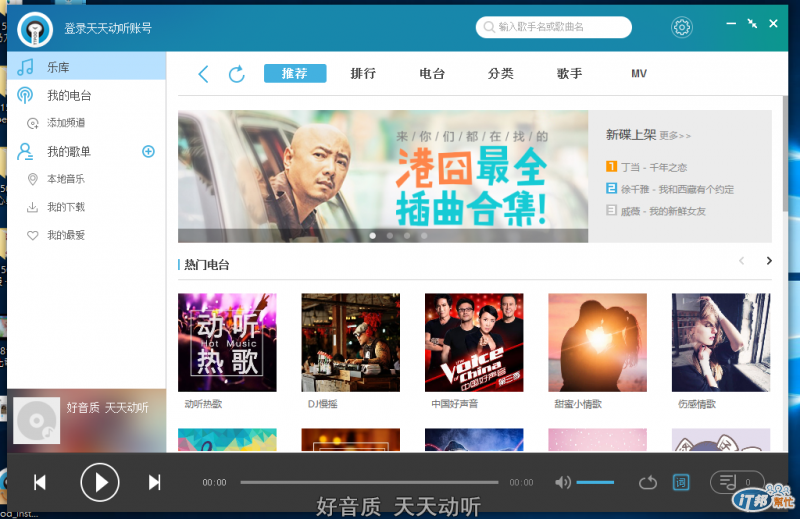Show next 热门电台 page arrow
Image resolution: width=800 pixels, height=519 pixels.
click(x=769, y=261)
